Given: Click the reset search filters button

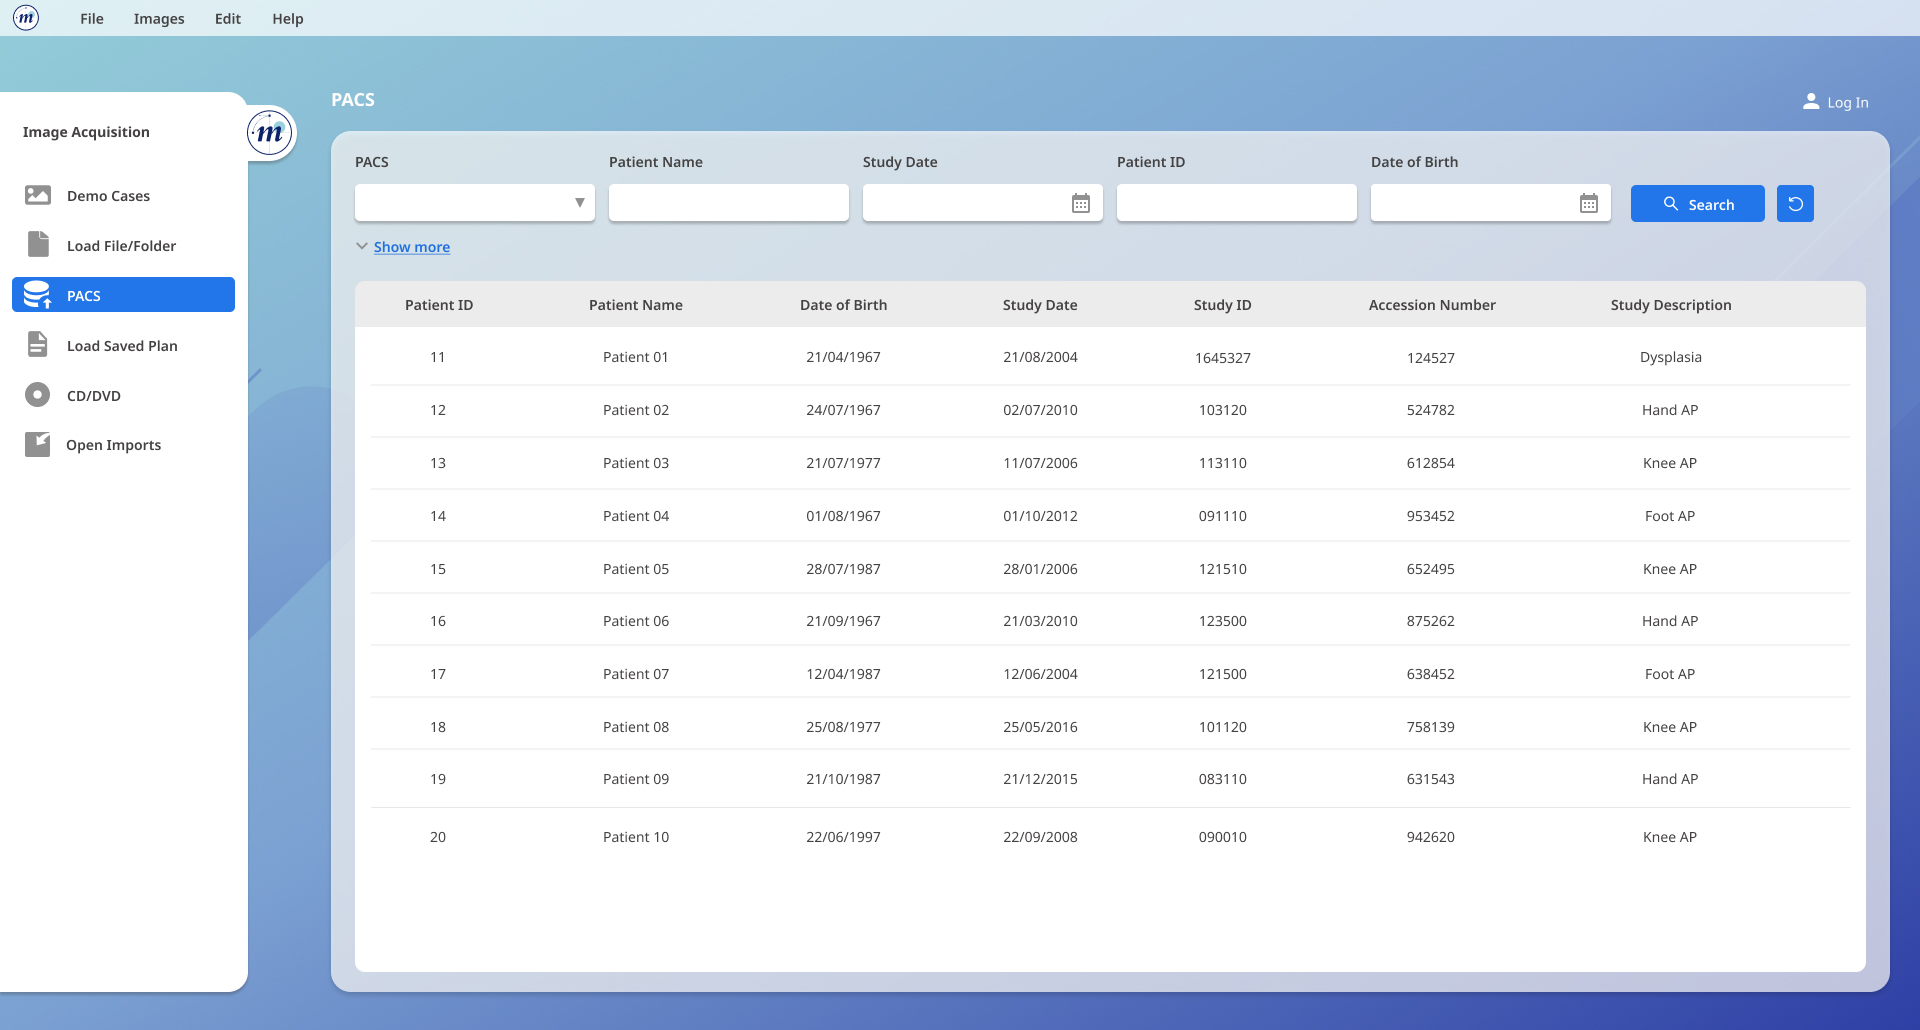Looking at the screenshot, I should [1795, 204].
